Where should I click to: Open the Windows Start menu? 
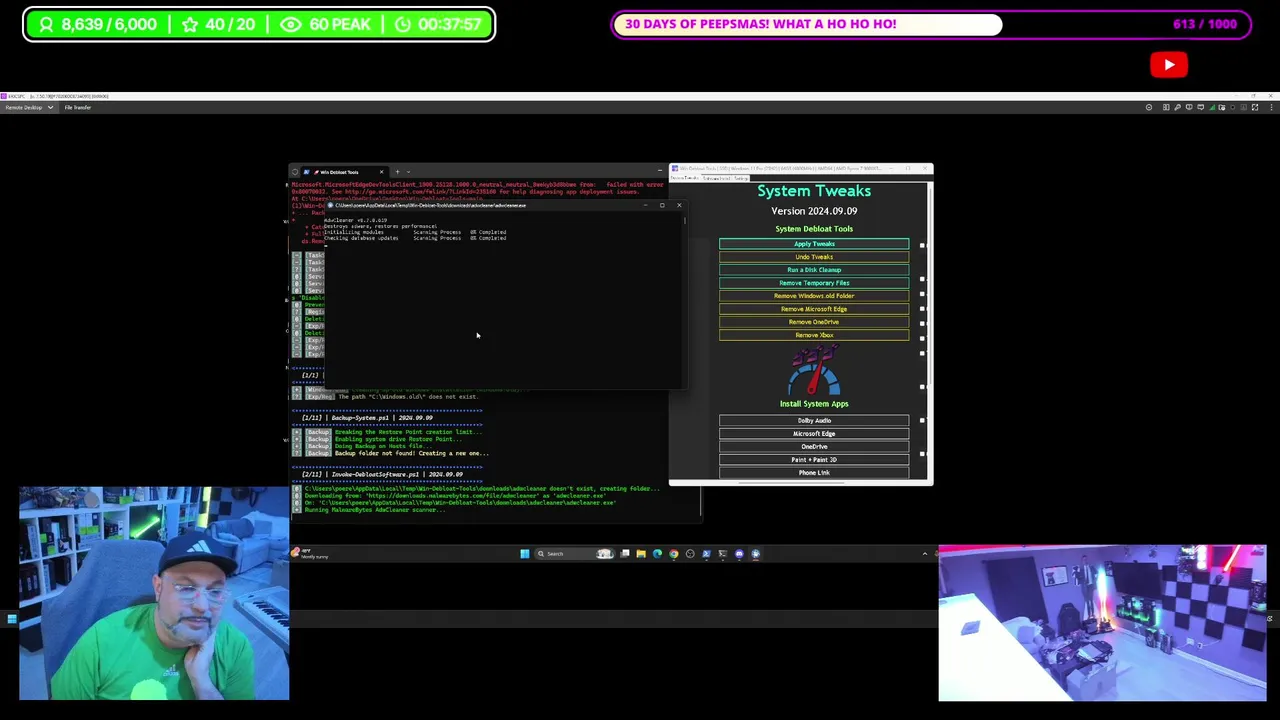click(525, 554)
